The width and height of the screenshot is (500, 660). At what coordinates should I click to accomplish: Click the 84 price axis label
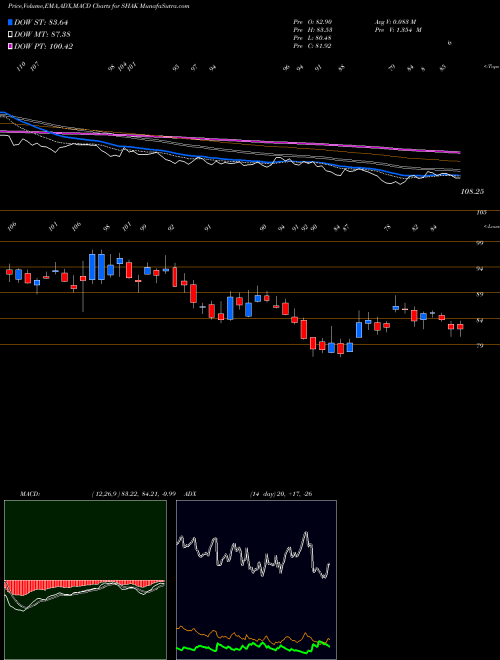479,320
